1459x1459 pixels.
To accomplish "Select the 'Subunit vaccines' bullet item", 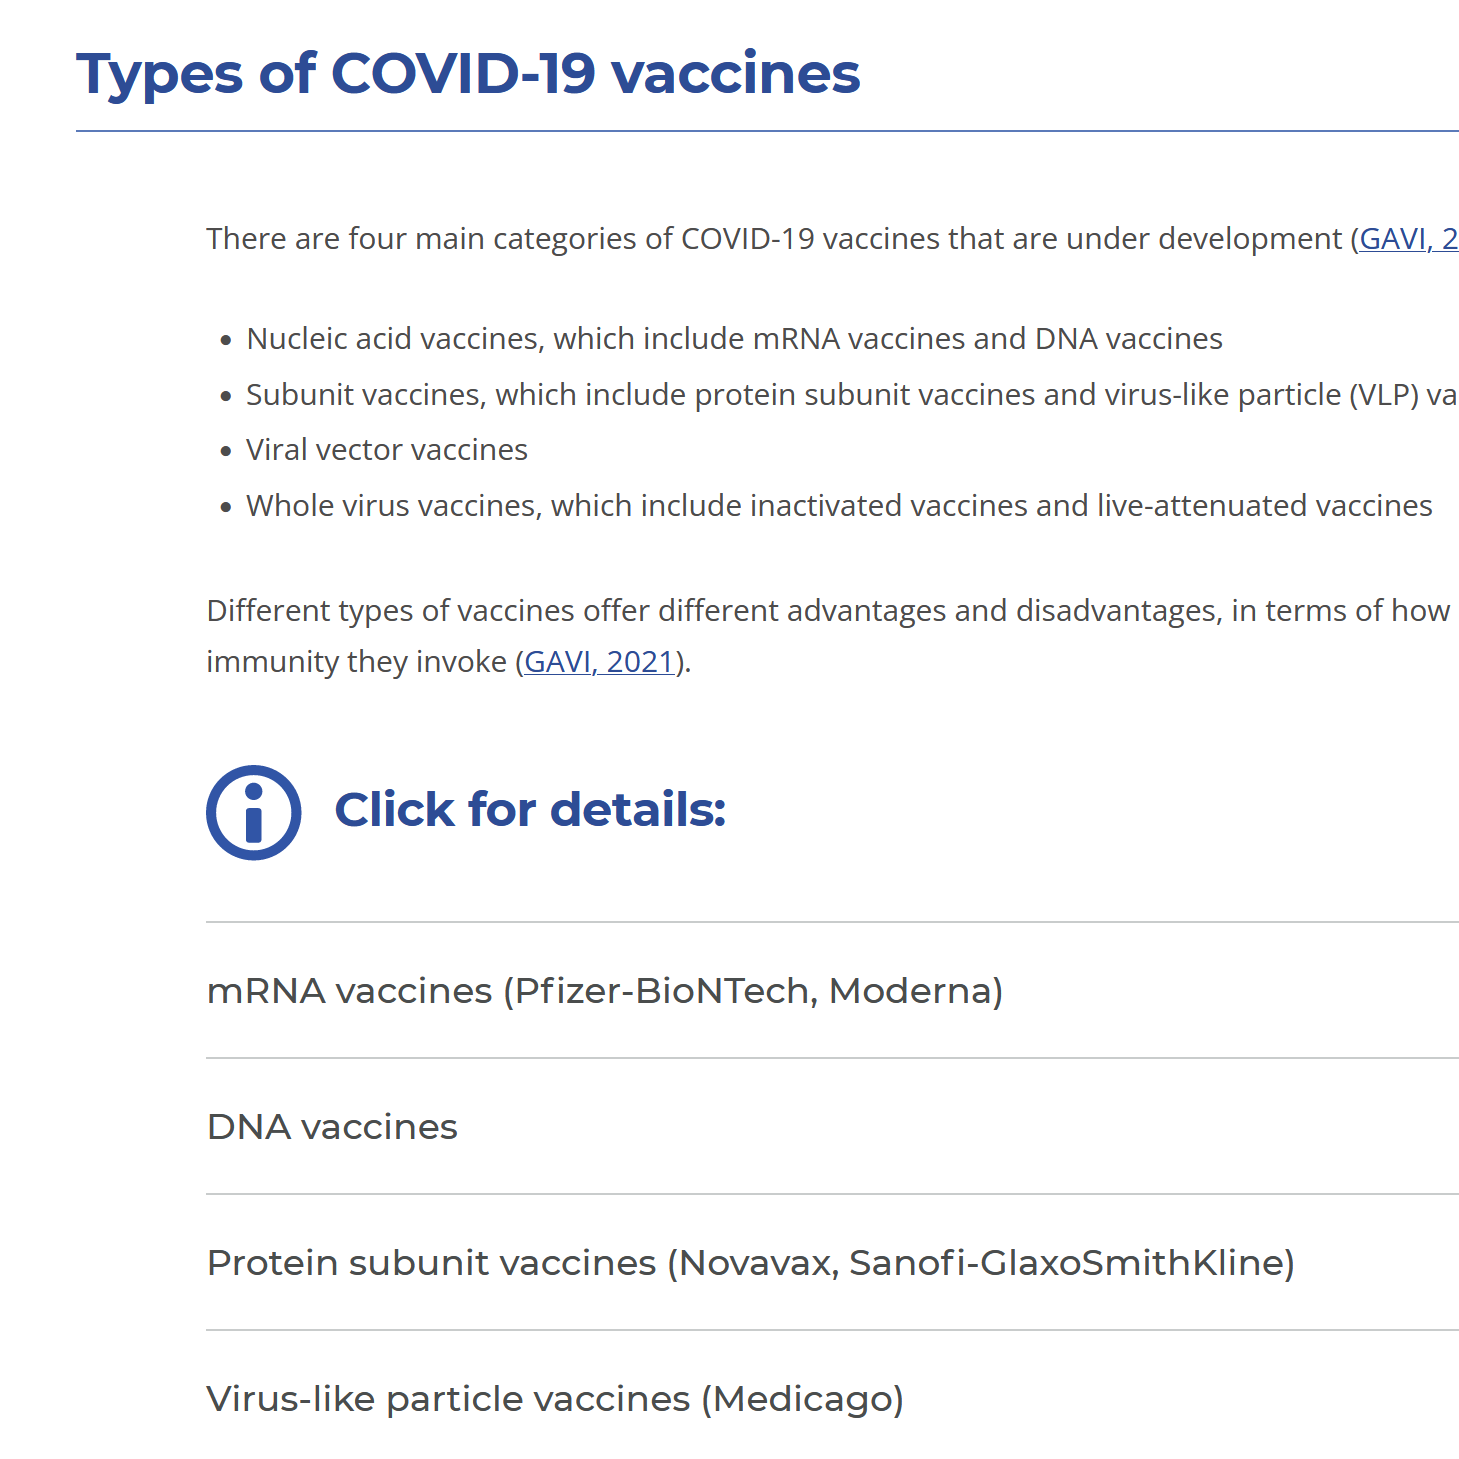I will tap(852, 395).
